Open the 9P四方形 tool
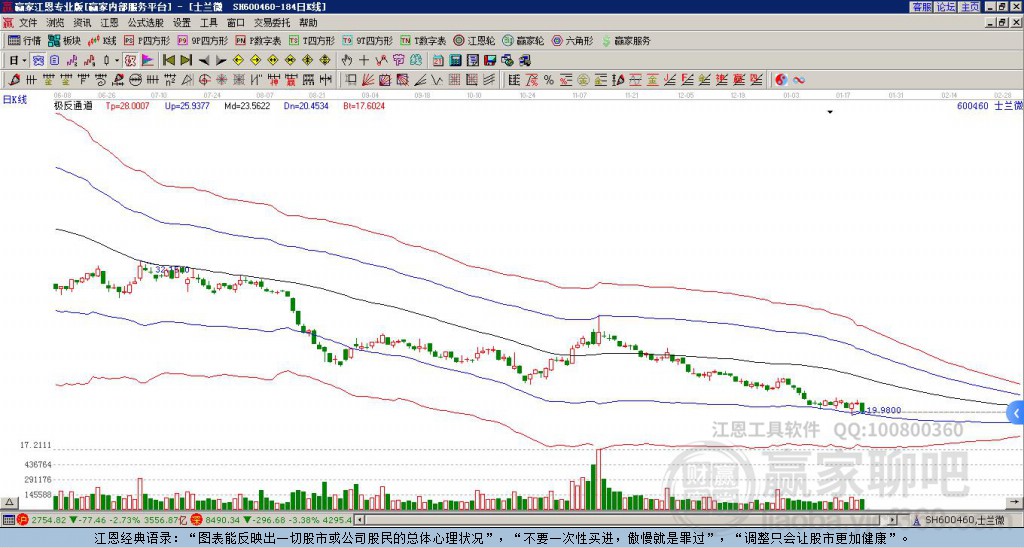 202,40
